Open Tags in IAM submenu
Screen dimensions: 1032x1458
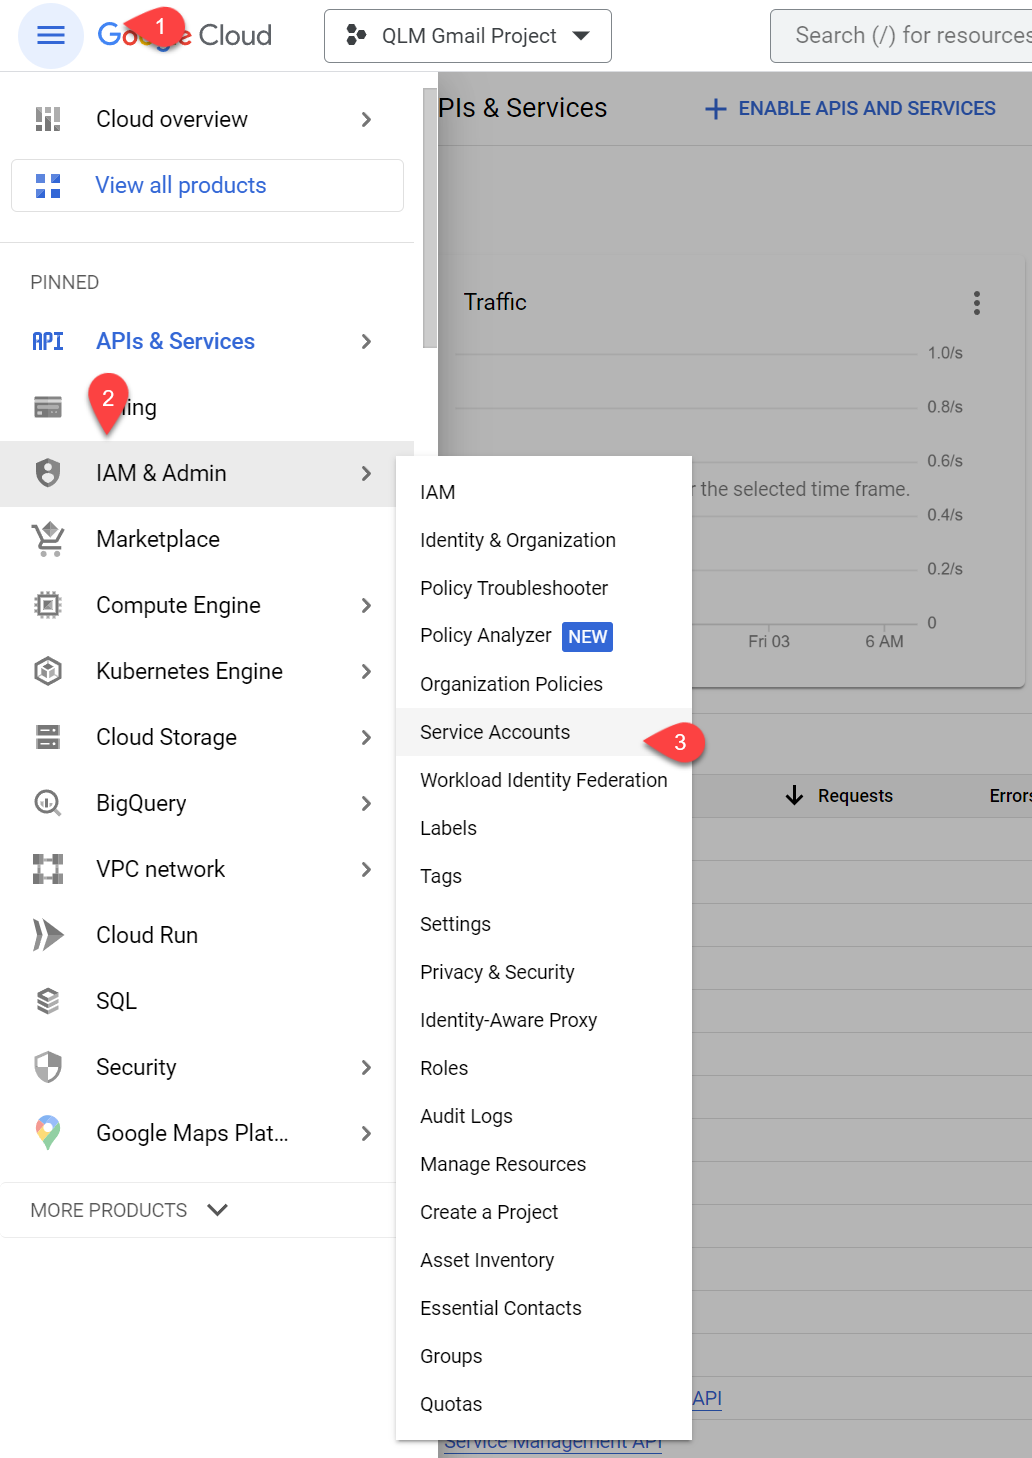point(544,876)
